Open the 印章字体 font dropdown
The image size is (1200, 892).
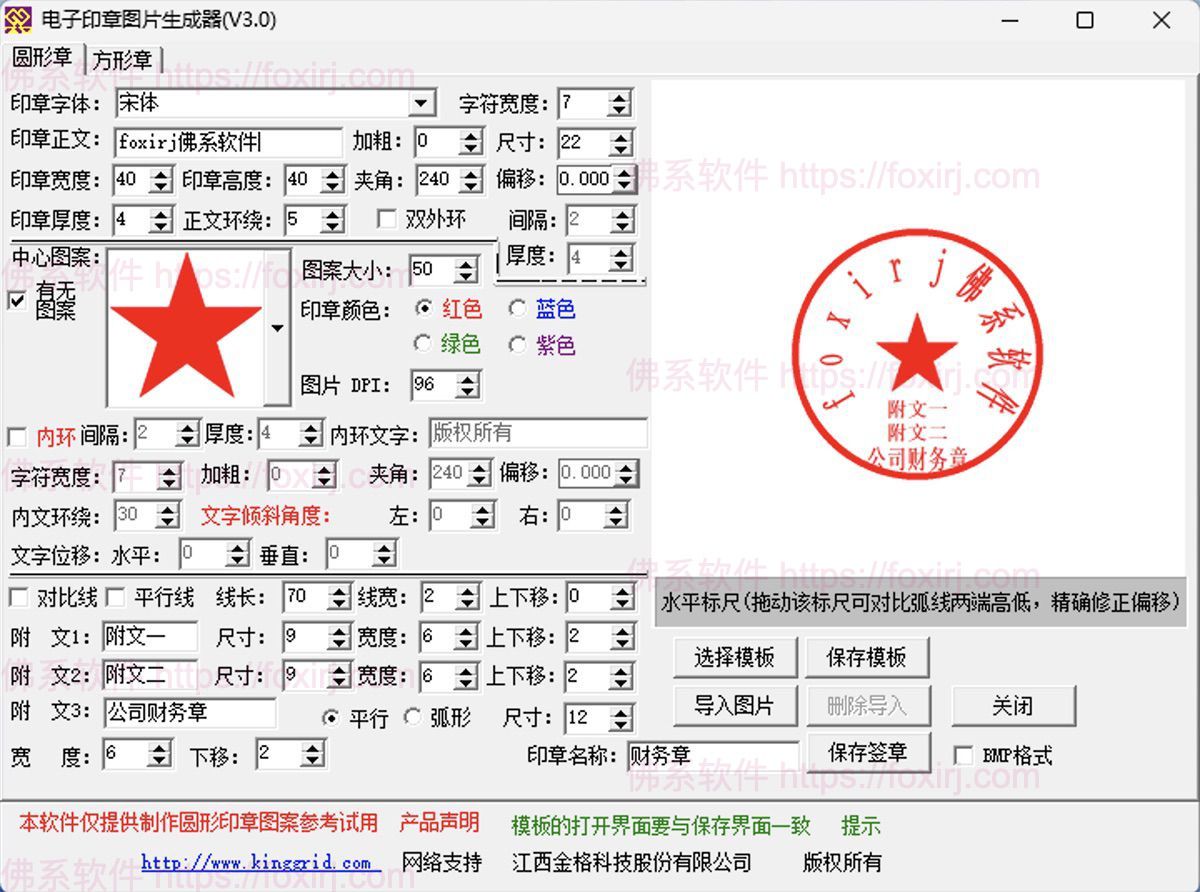pos(423,103)
